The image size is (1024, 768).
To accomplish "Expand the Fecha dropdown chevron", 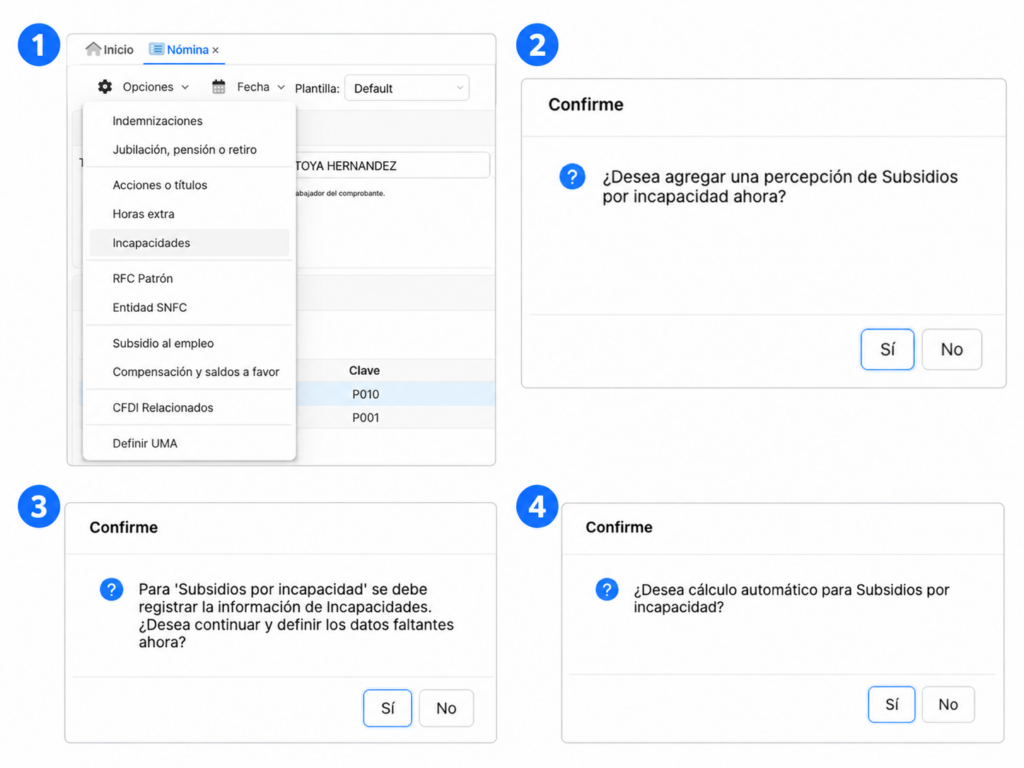I will click(x=281, y=87).
